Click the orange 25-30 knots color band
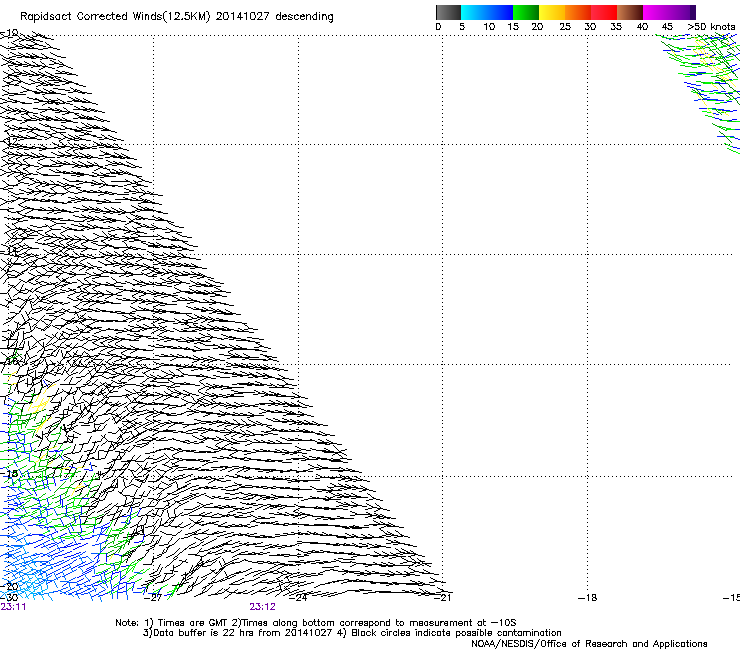Screen dimensions: 740x650 point(578,12)
